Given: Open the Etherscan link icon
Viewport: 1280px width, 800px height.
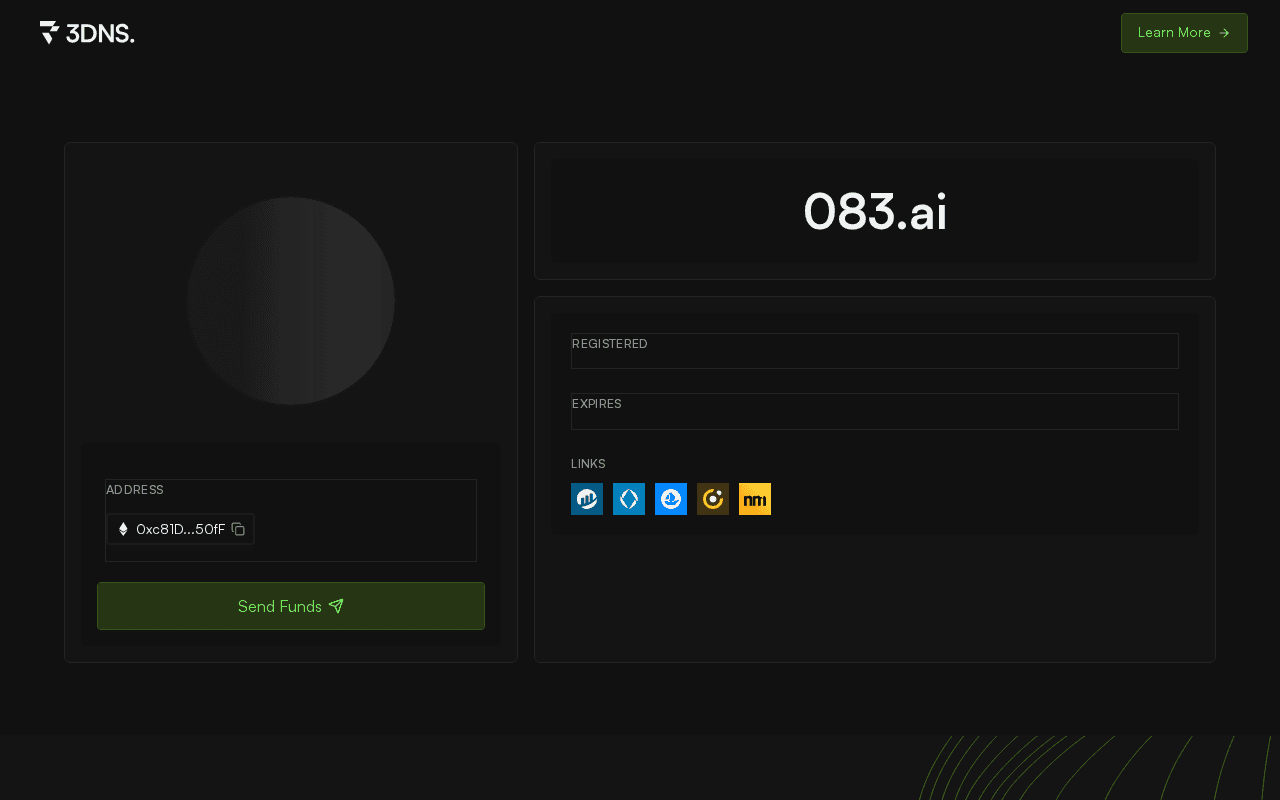Looking at the screenshot, I should tap(587, 499).
